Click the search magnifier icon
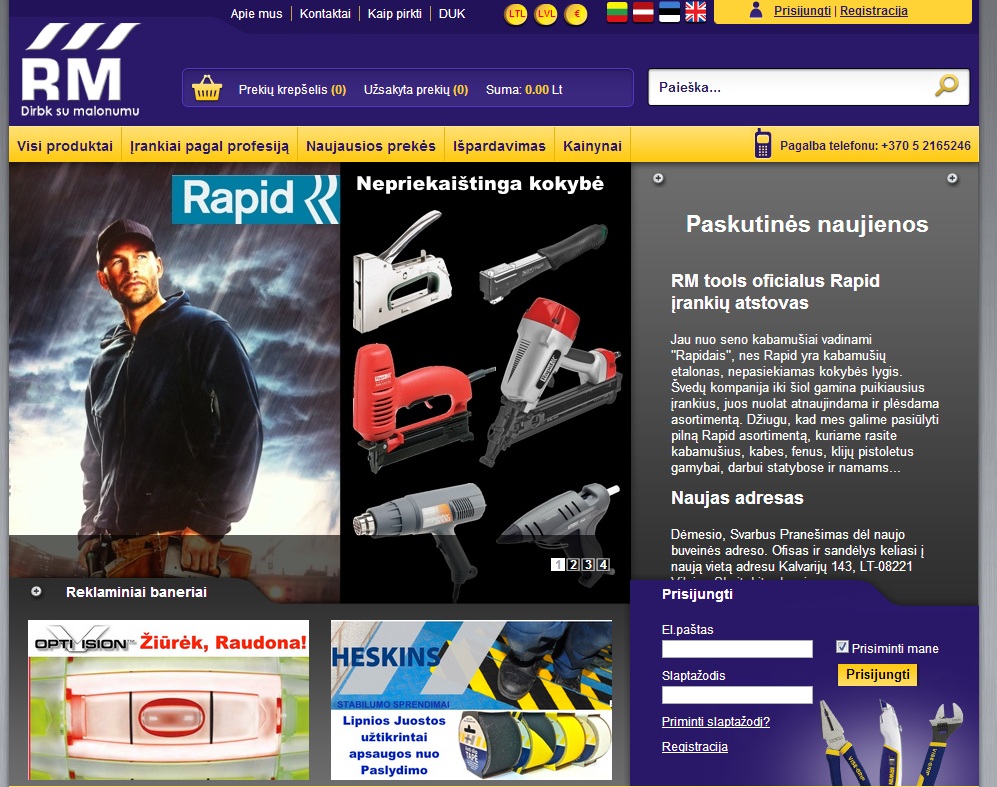 click(947, 86)
